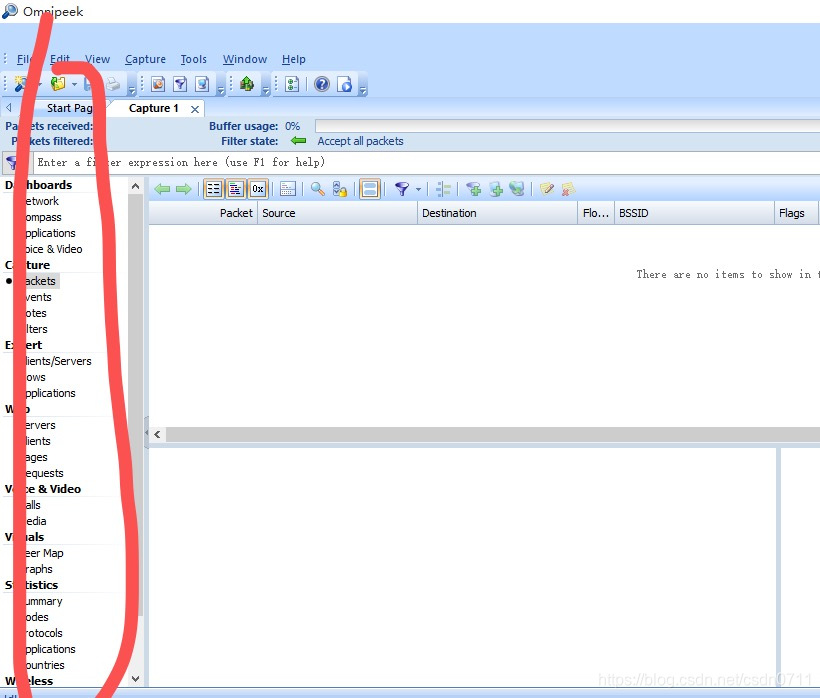Click the horizontal scrollbar left arrow
Screen dimensions: 820x698
tap(157, 434)
